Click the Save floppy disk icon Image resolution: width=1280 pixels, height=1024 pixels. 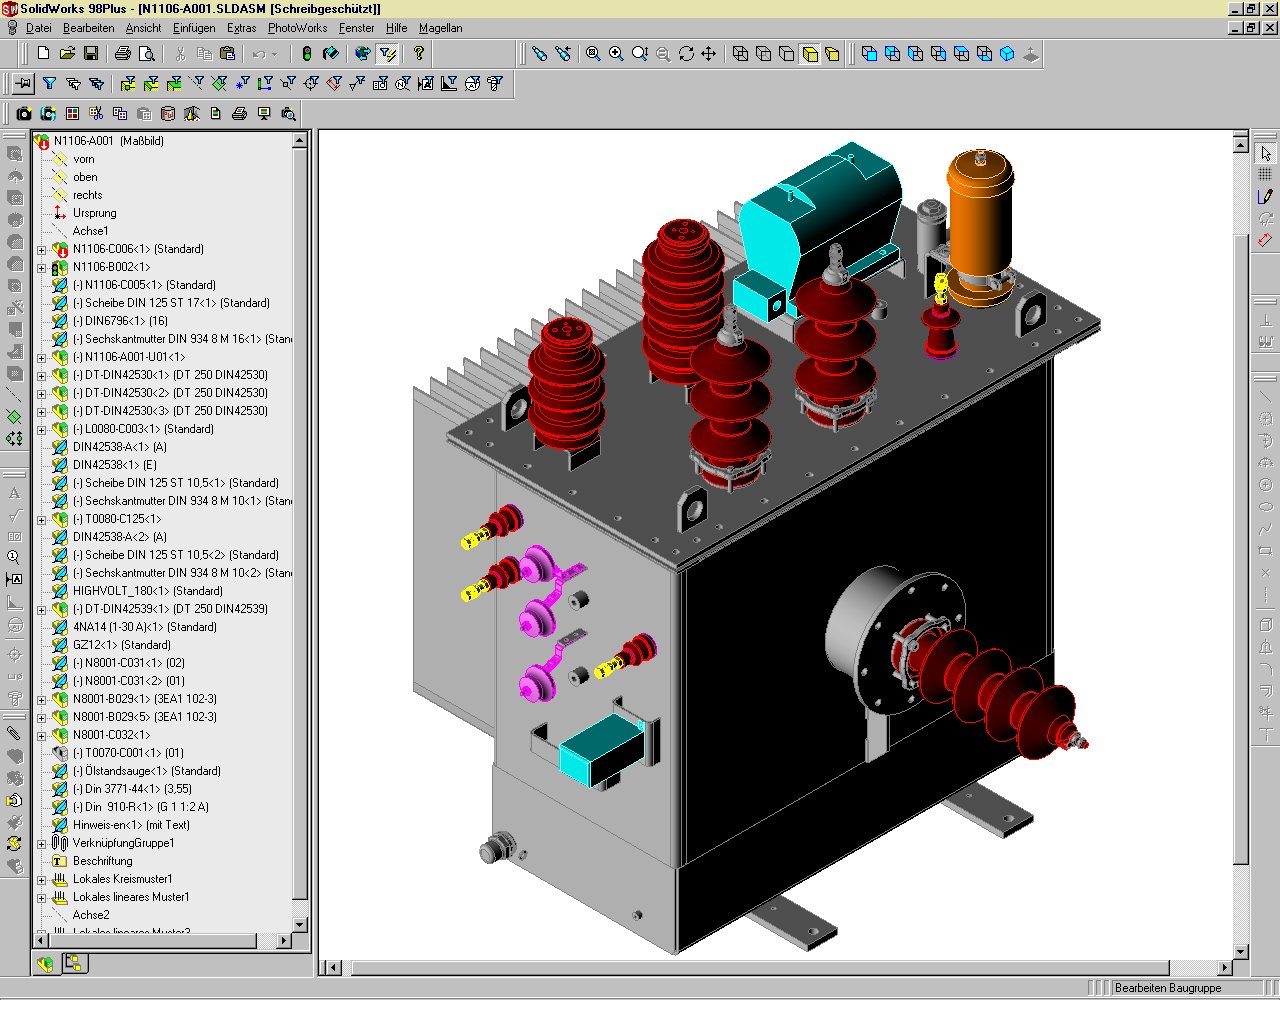(91, 53)
